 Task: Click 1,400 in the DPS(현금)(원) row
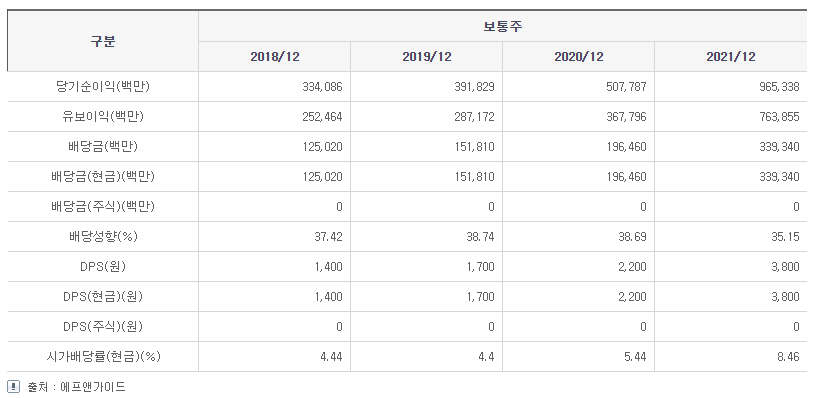coord(329,297)
